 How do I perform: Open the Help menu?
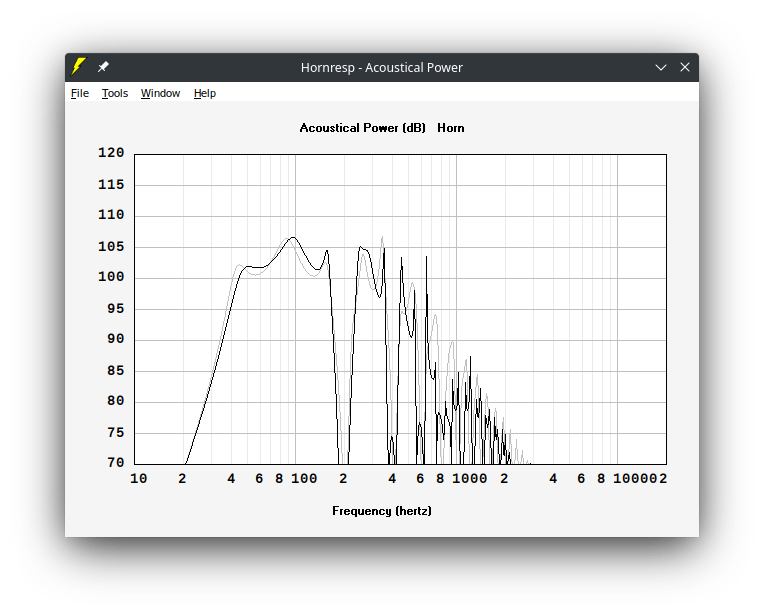point(205,93)
